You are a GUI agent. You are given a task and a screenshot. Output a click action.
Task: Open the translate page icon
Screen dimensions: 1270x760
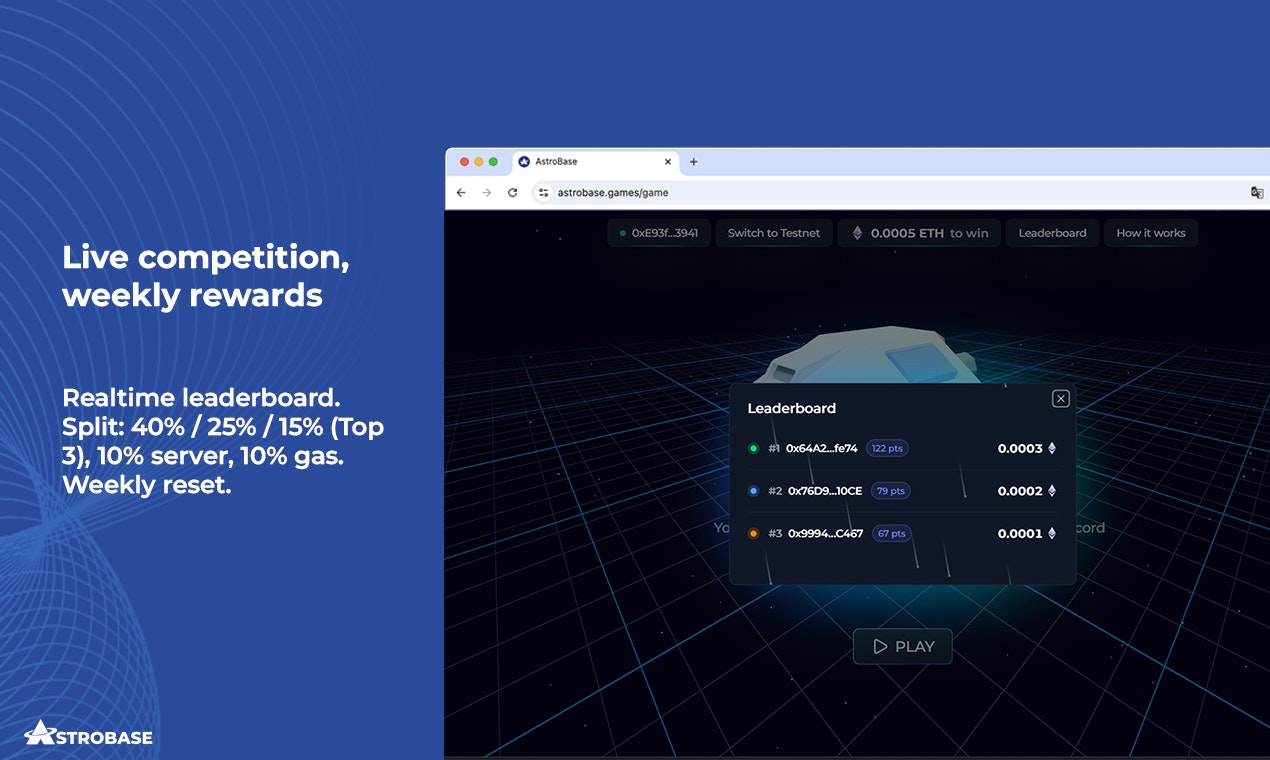click(x=1257, y=192)
